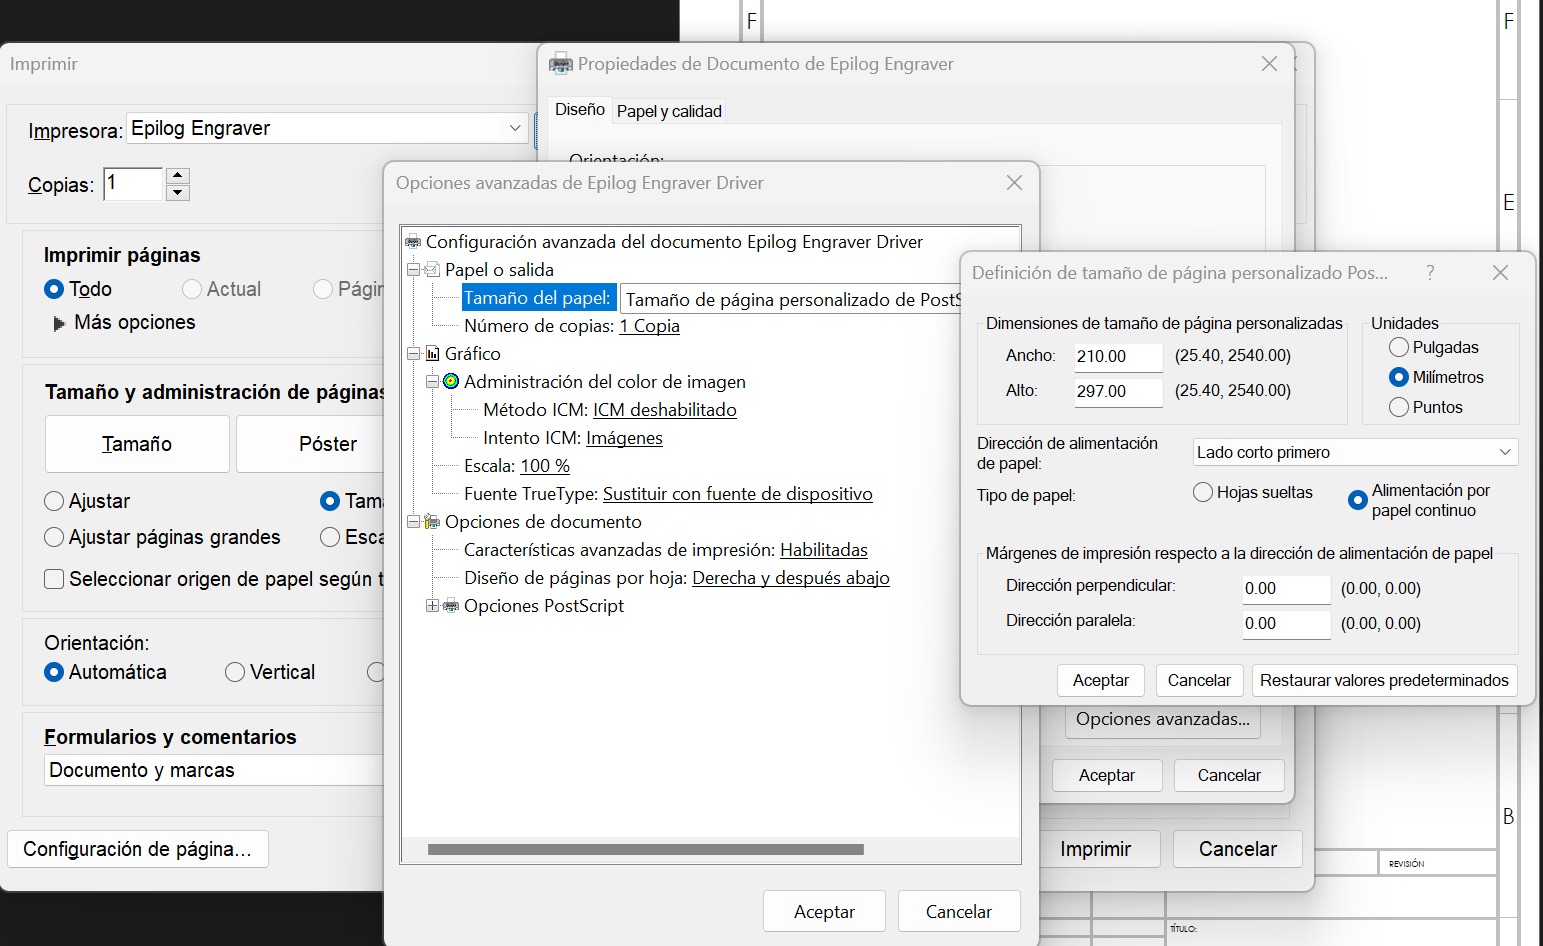This screenshot has width=1543, height=946.
Task: Click the ICM deshabilitado link
Action: [x=665, y=410]
